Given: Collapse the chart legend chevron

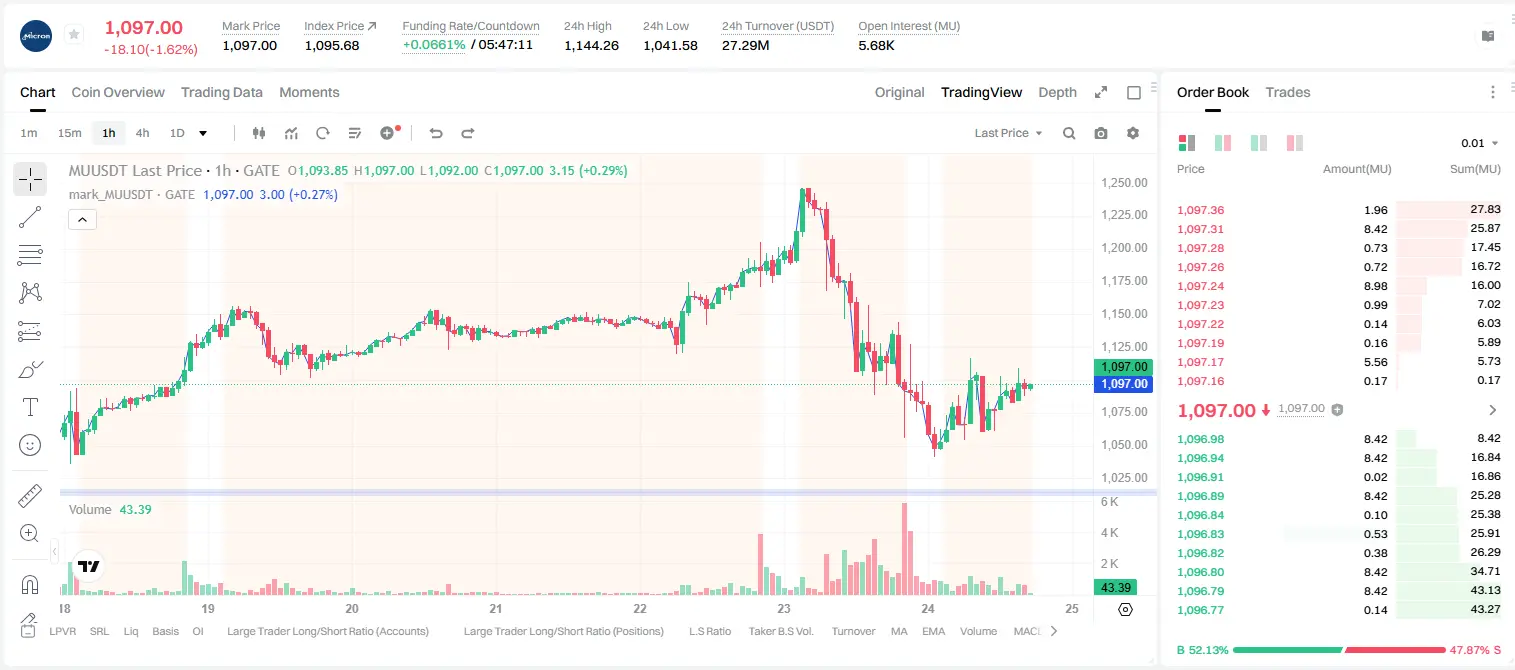Looking at the screenshot, I should 82,219.
